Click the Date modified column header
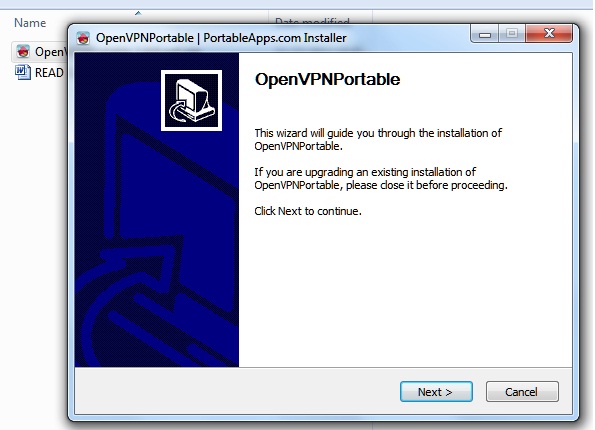The image size is (595, 430). [x=312, y=20]
